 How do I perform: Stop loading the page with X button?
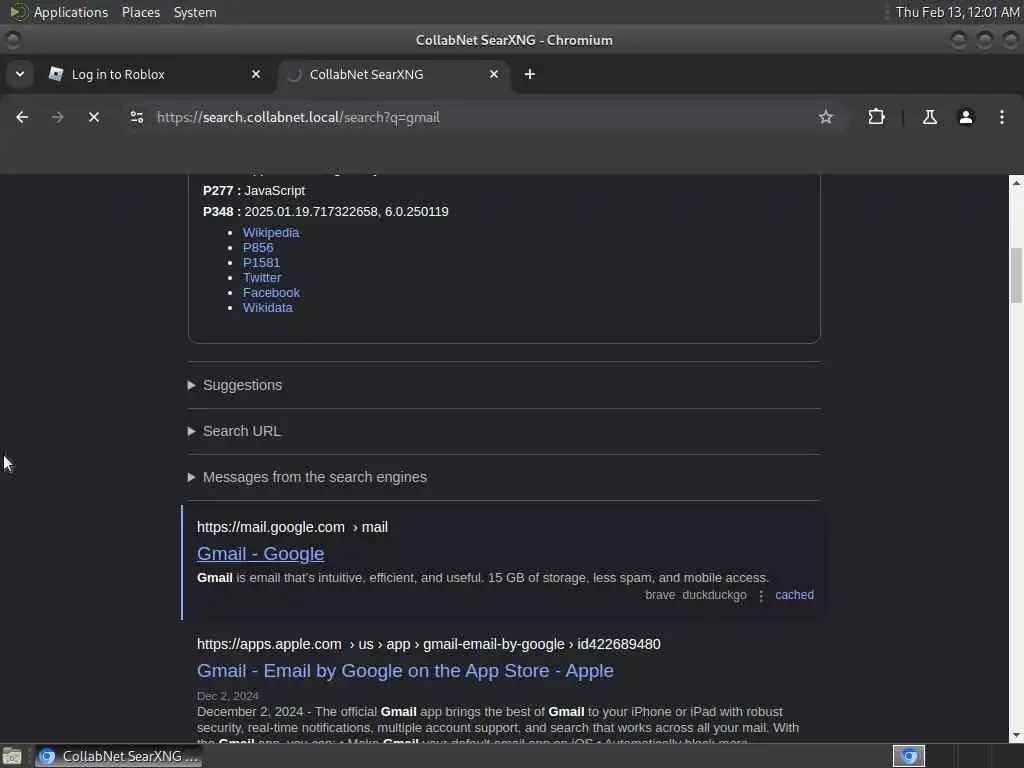click(x=94, y=118)
